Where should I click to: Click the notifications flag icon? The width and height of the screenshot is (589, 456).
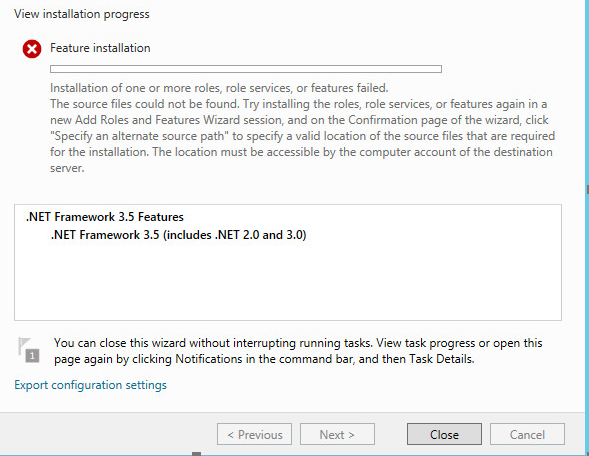pyautogui.click(x=29, y=350)
